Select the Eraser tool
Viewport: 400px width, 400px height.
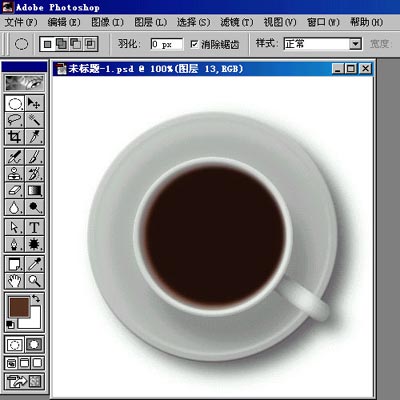coord(15,190)
